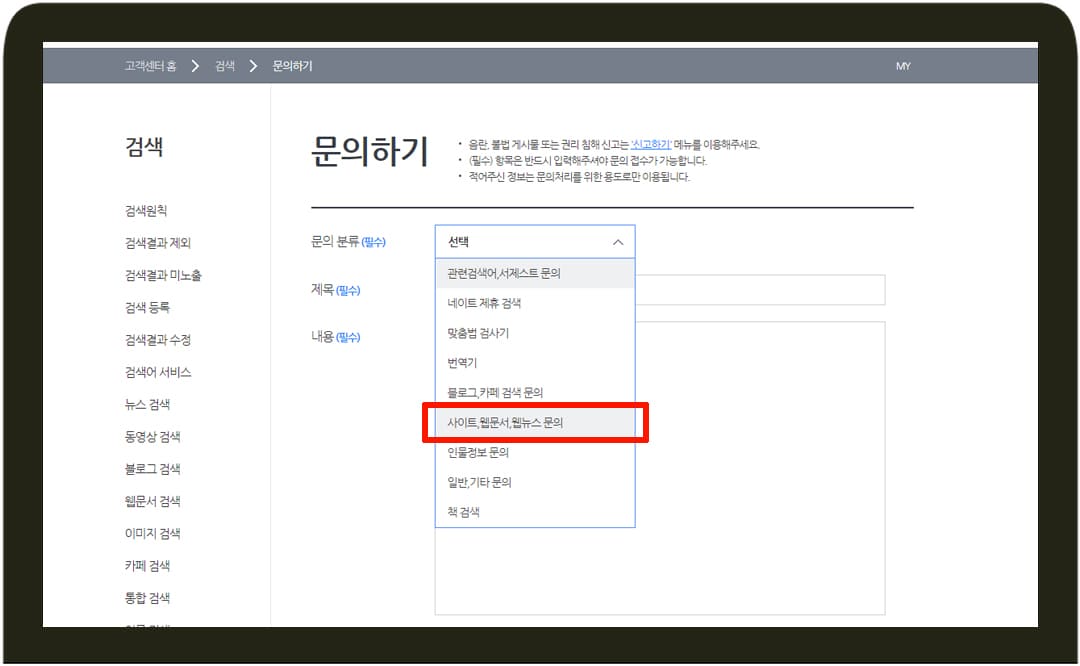Open the 신고하기 link in the notice
Viewport: 1080px width, 666px height.
coord(651,143)
